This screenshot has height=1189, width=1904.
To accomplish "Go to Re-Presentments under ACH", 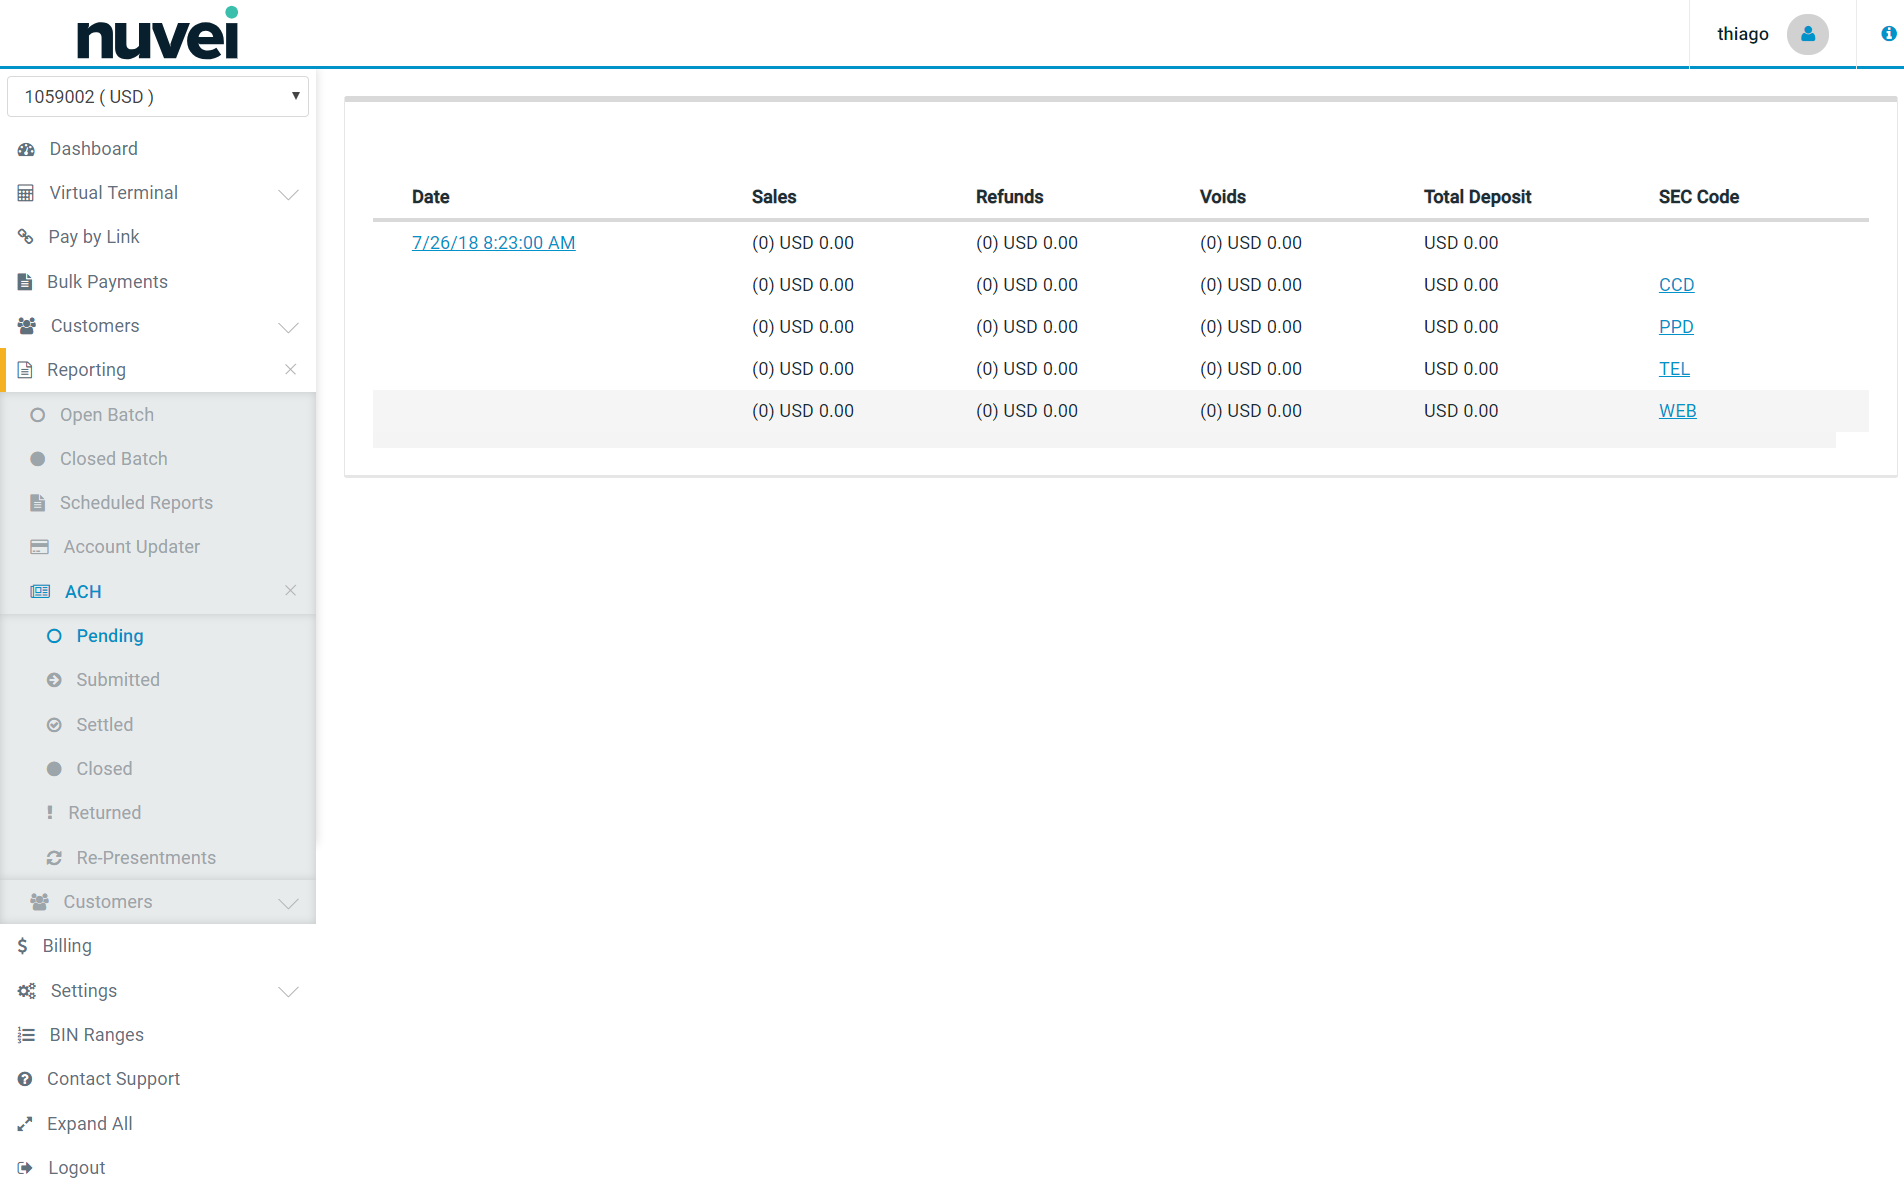I will point(146,858).
